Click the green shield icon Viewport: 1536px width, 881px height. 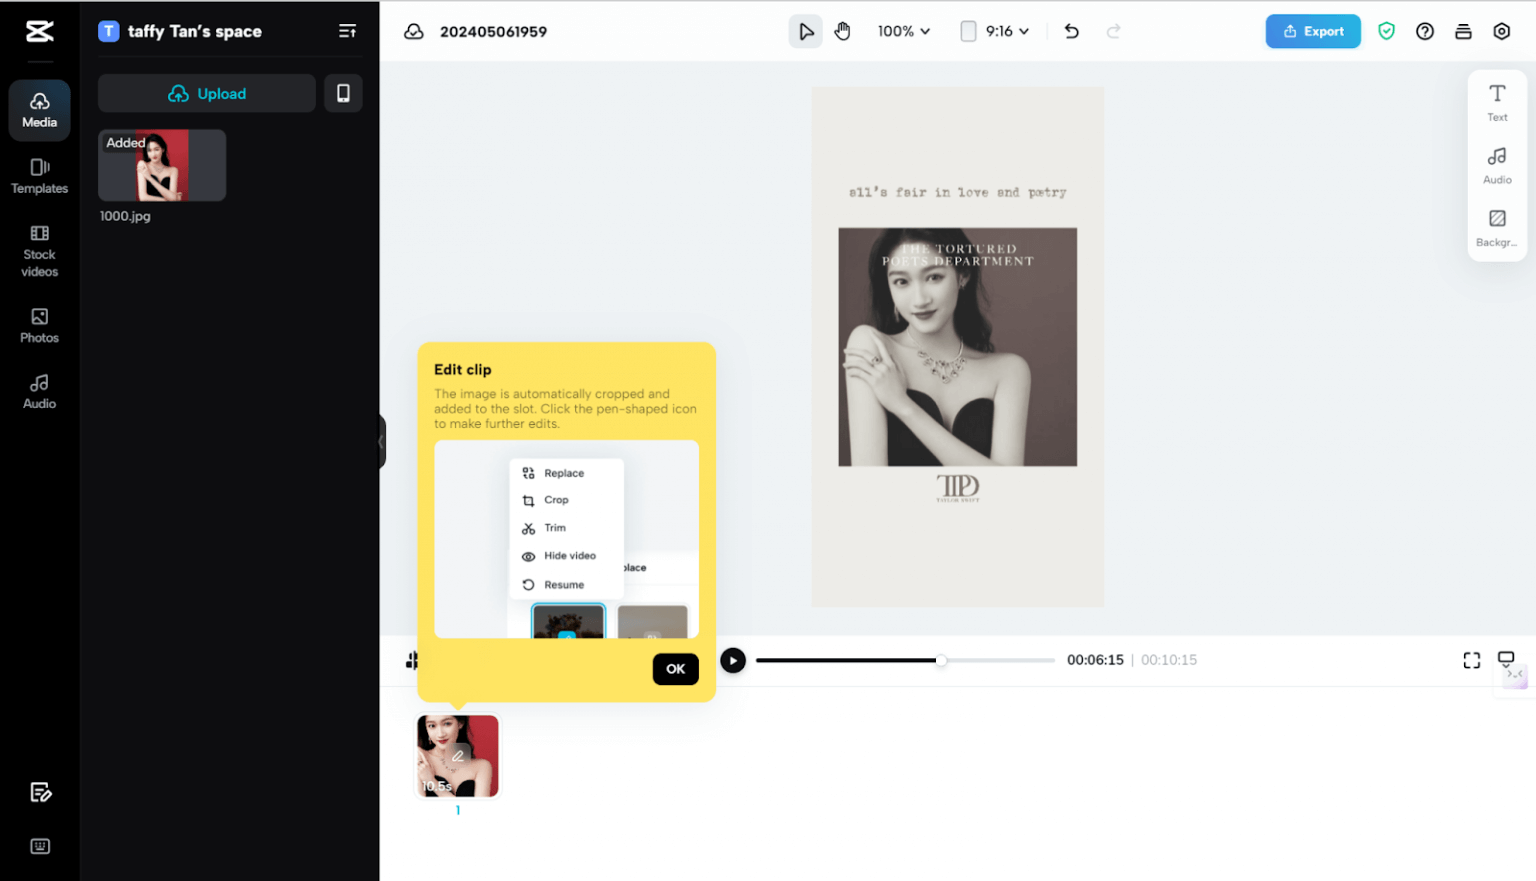[x=1386, y=32]
